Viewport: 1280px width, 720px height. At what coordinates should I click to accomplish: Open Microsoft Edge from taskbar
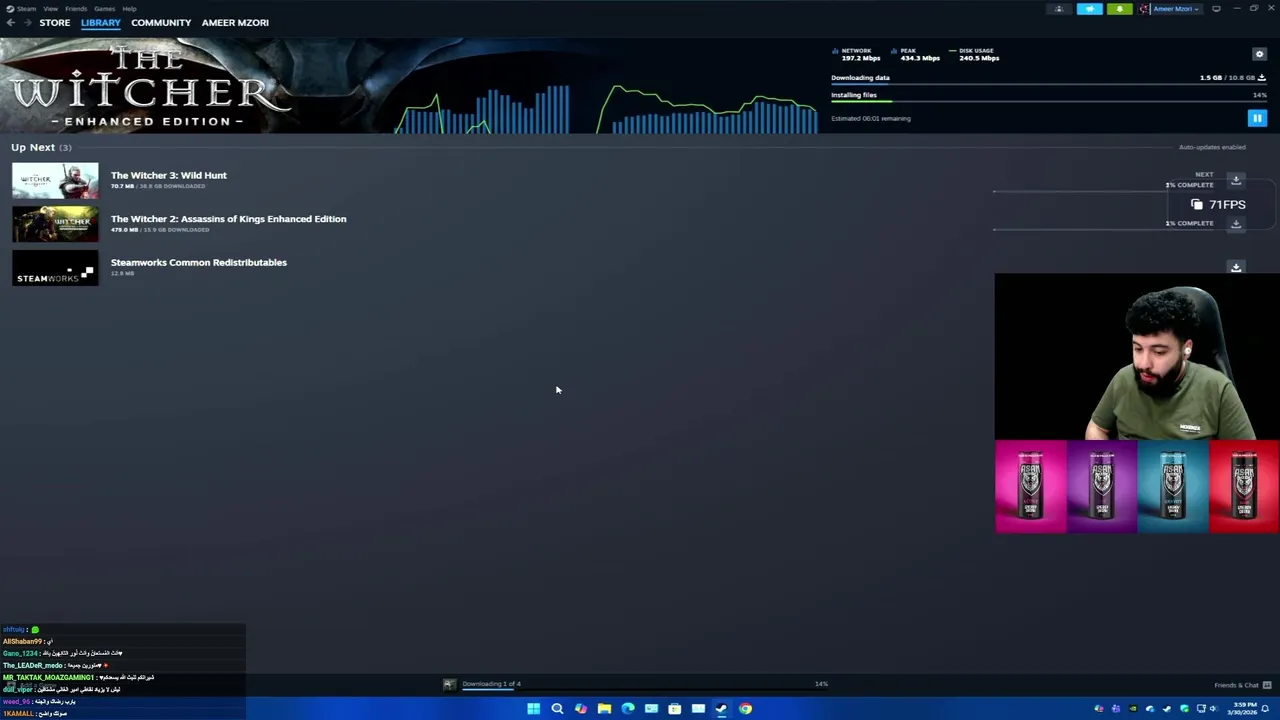[x=628, y=709]
